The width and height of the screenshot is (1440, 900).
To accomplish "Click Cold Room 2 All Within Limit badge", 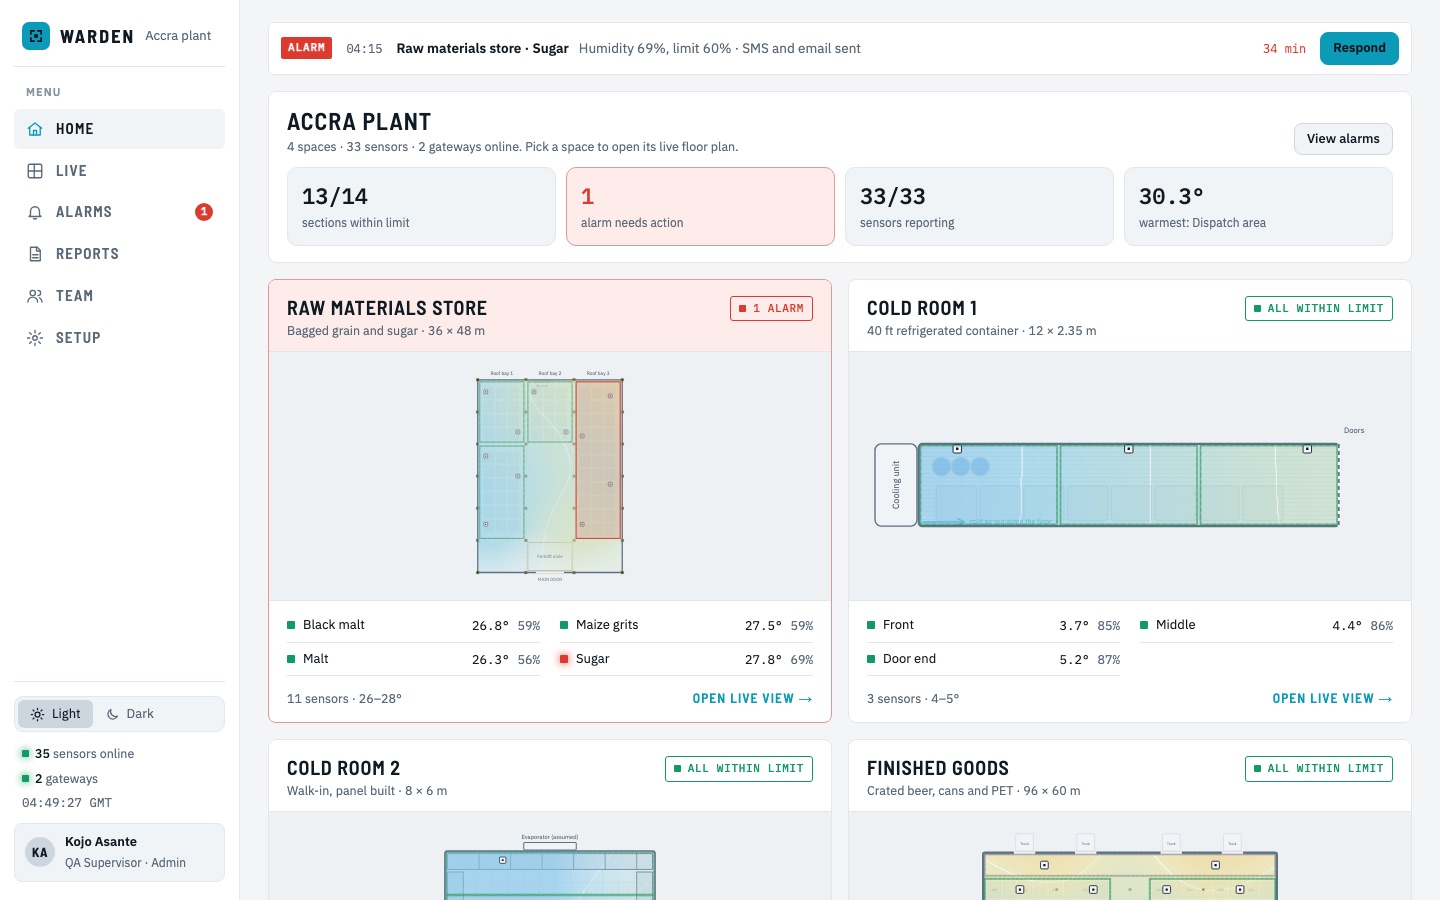I will click(x=739, y=769).
